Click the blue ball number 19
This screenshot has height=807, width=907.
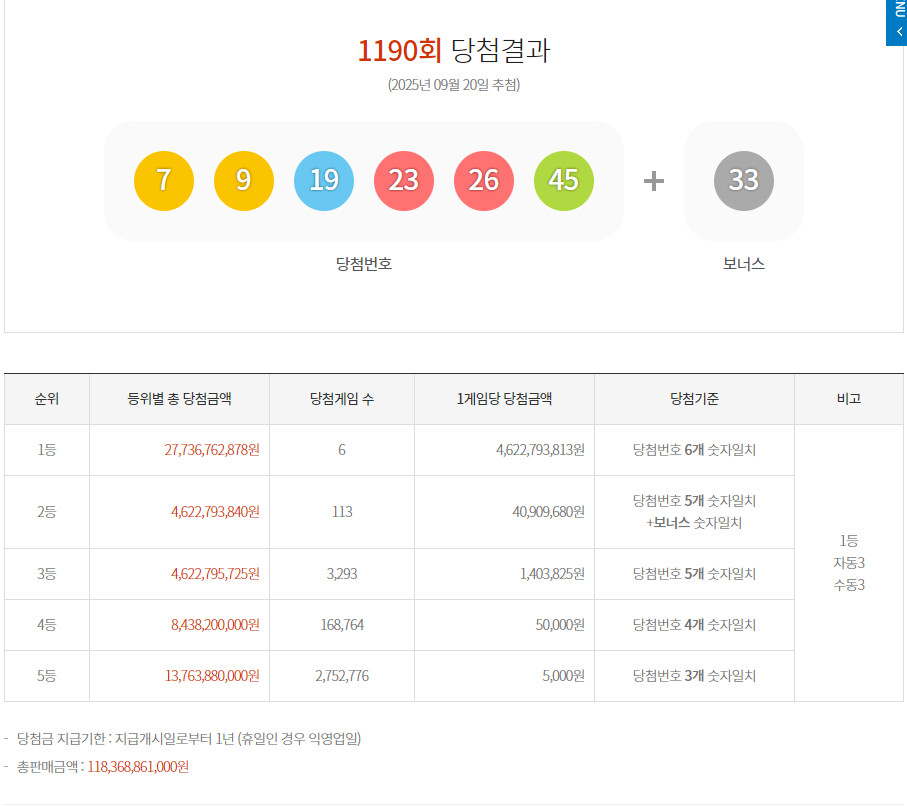click(324, 180)
